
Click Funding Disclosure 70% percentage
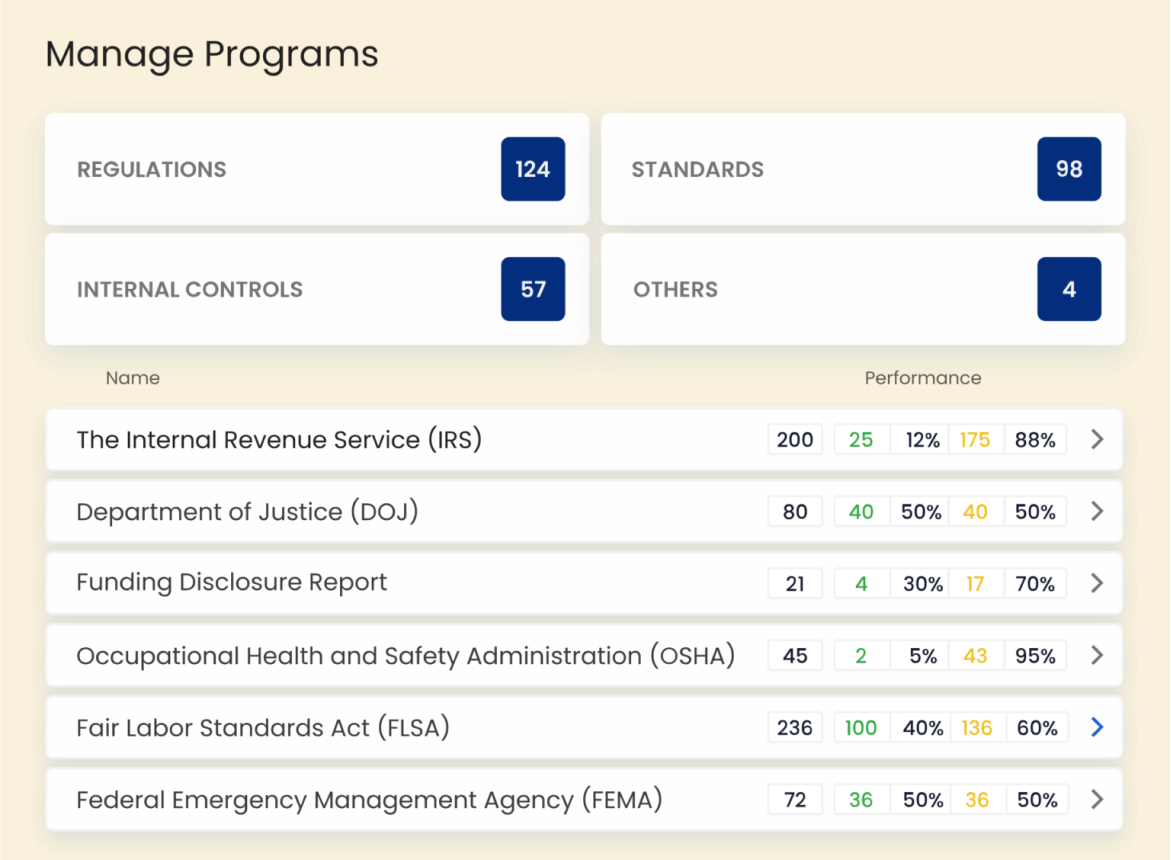pyautogui.click(x=1035, y=583)
